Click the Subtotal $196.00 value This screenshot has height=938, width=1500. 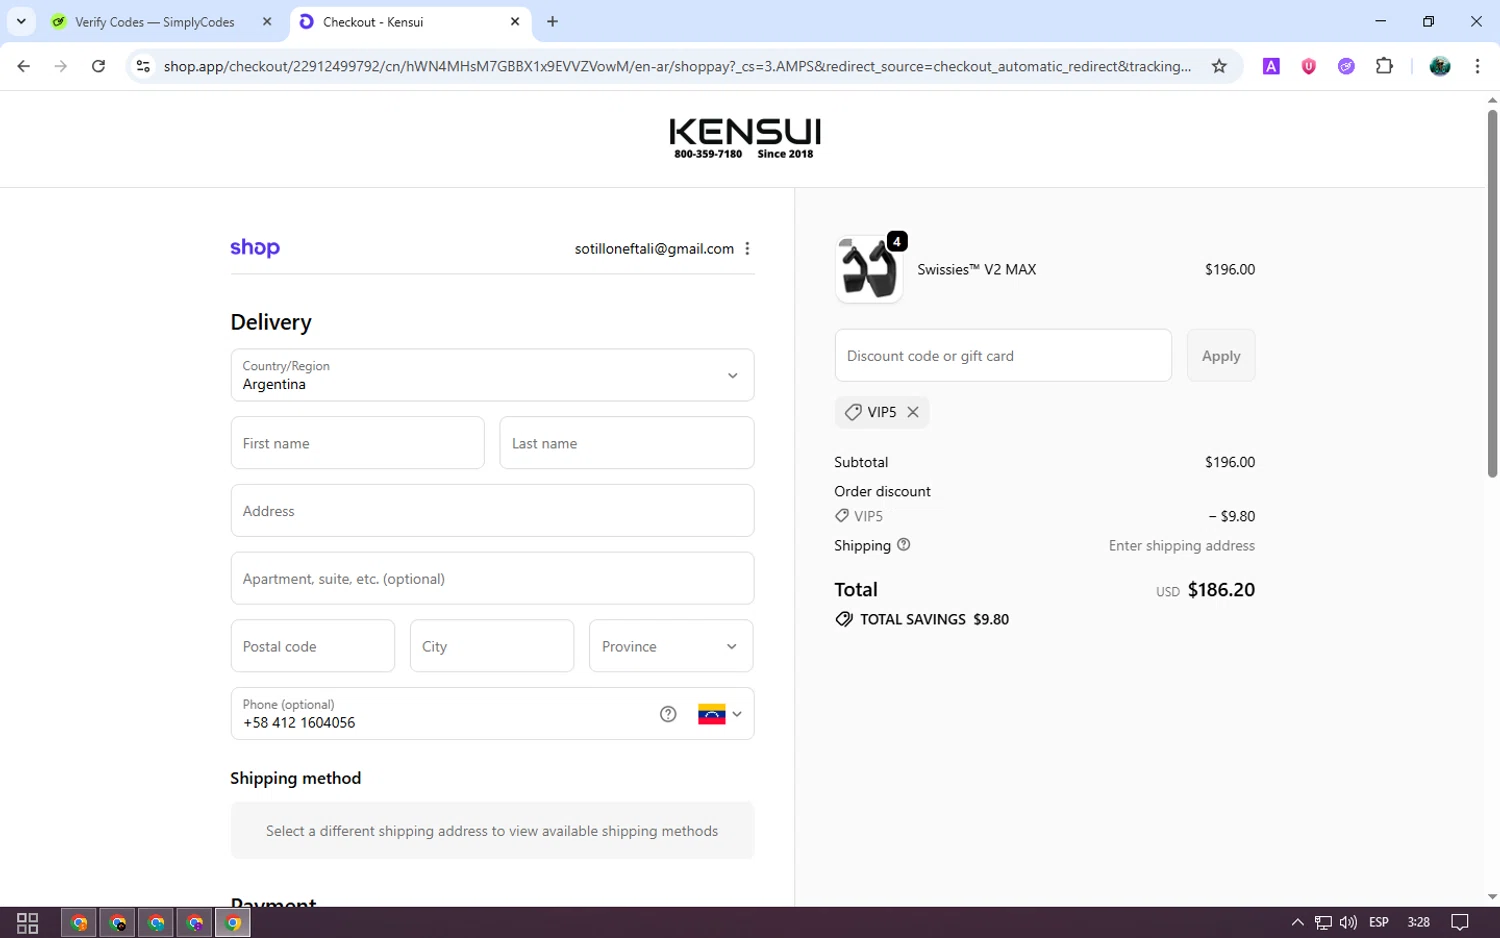1229,462
